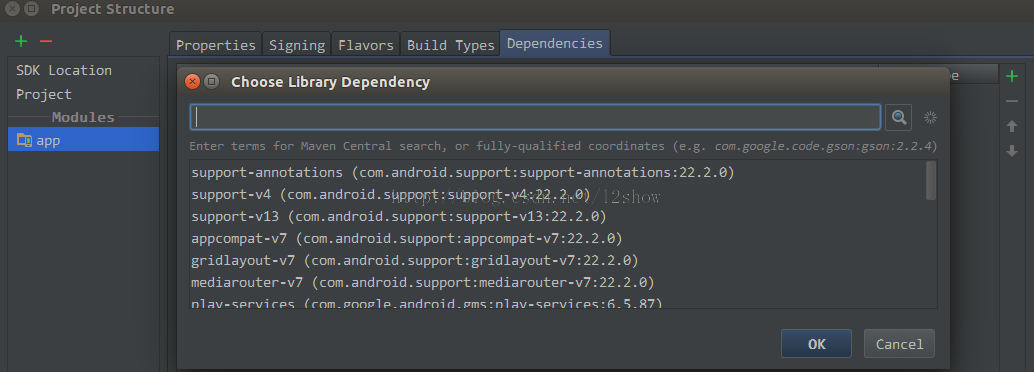Move the dependency up with the arrow icon
Viewport: 1034px width, 372px height.
(x=1012, y=125)
